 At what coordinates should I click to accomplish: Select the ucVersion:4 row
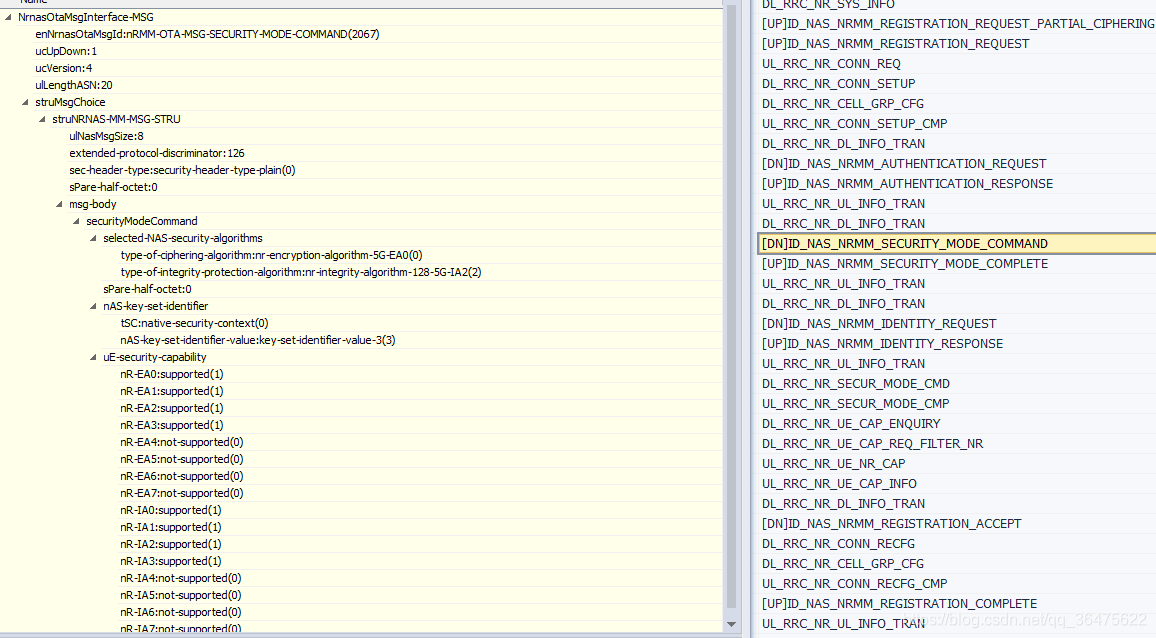tap(63, 68)
